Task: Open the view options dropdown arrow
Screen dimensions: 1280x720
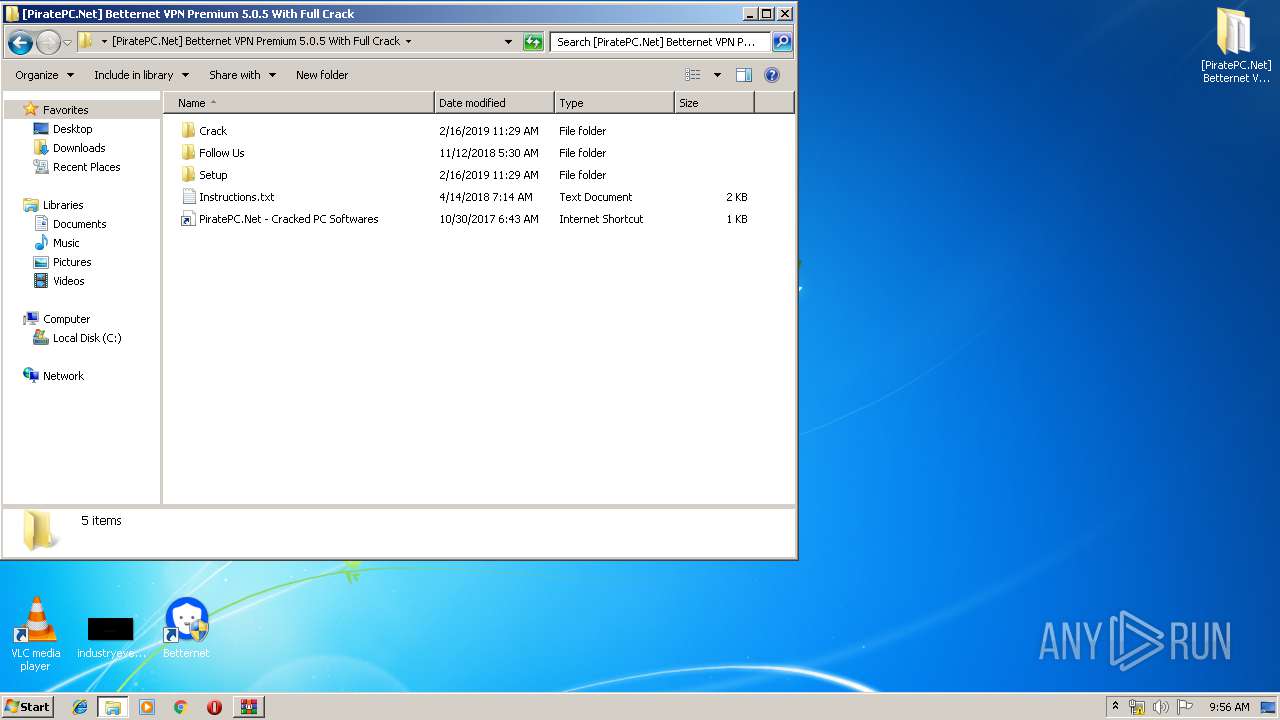Action: click(717, 75)
